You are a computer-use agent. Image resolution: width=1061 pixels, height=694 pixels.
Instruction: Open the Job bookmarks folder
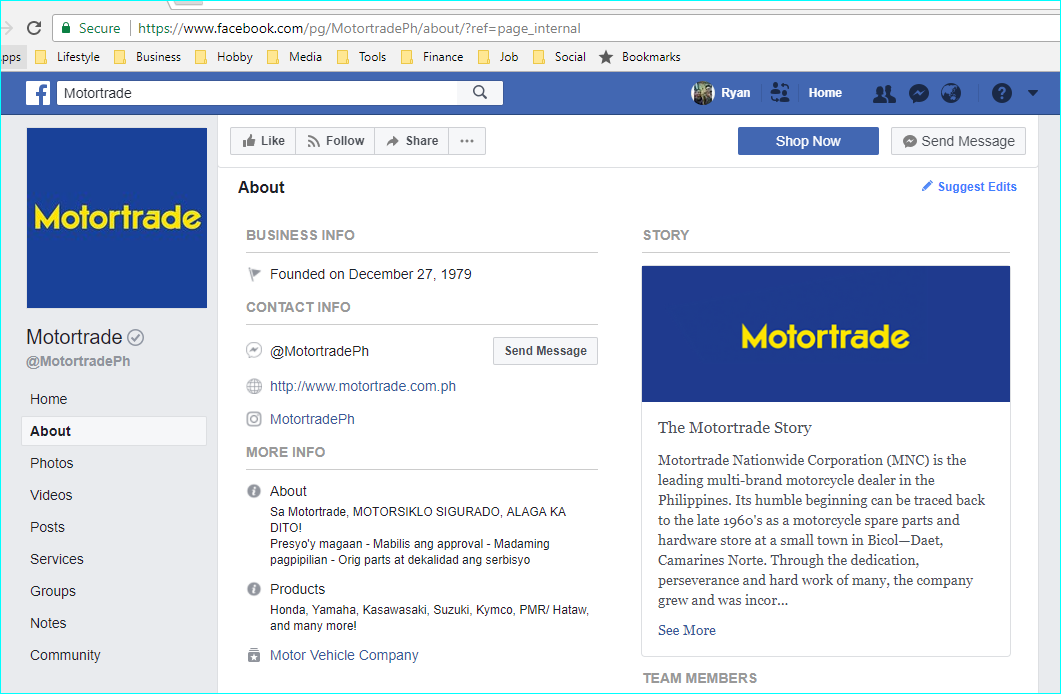point(499,57)
